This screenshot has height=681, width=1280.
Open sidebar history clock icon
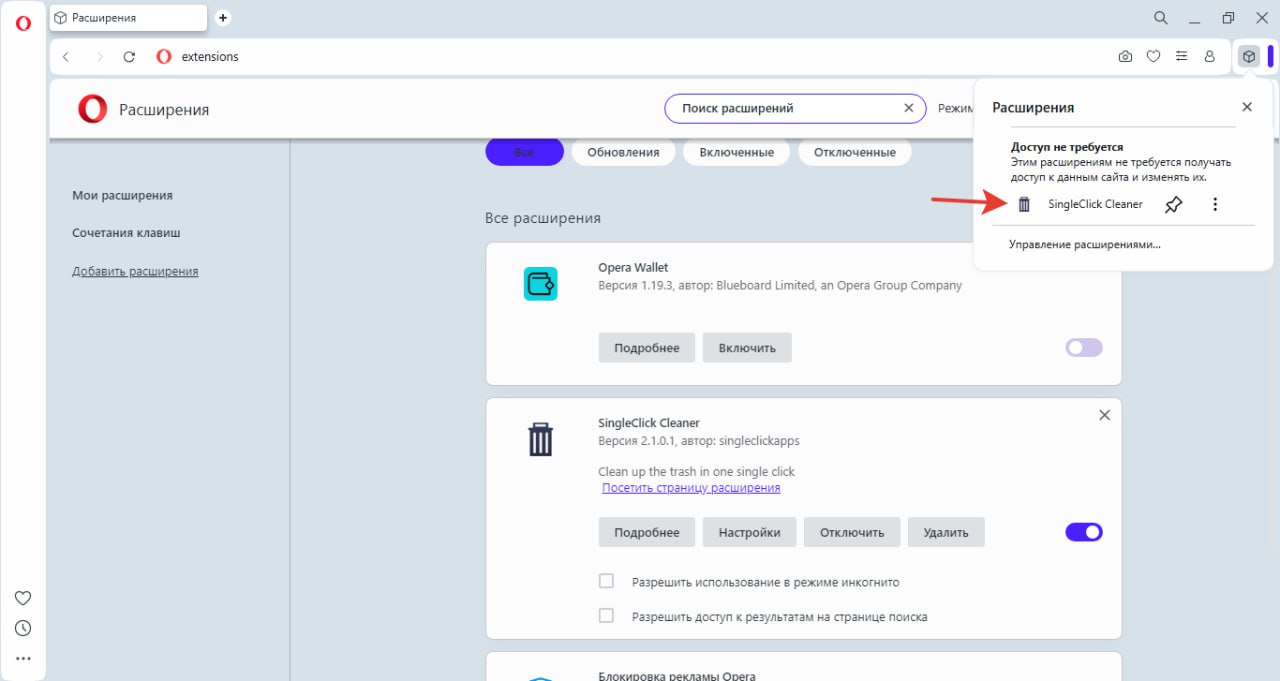pos(23,628)
